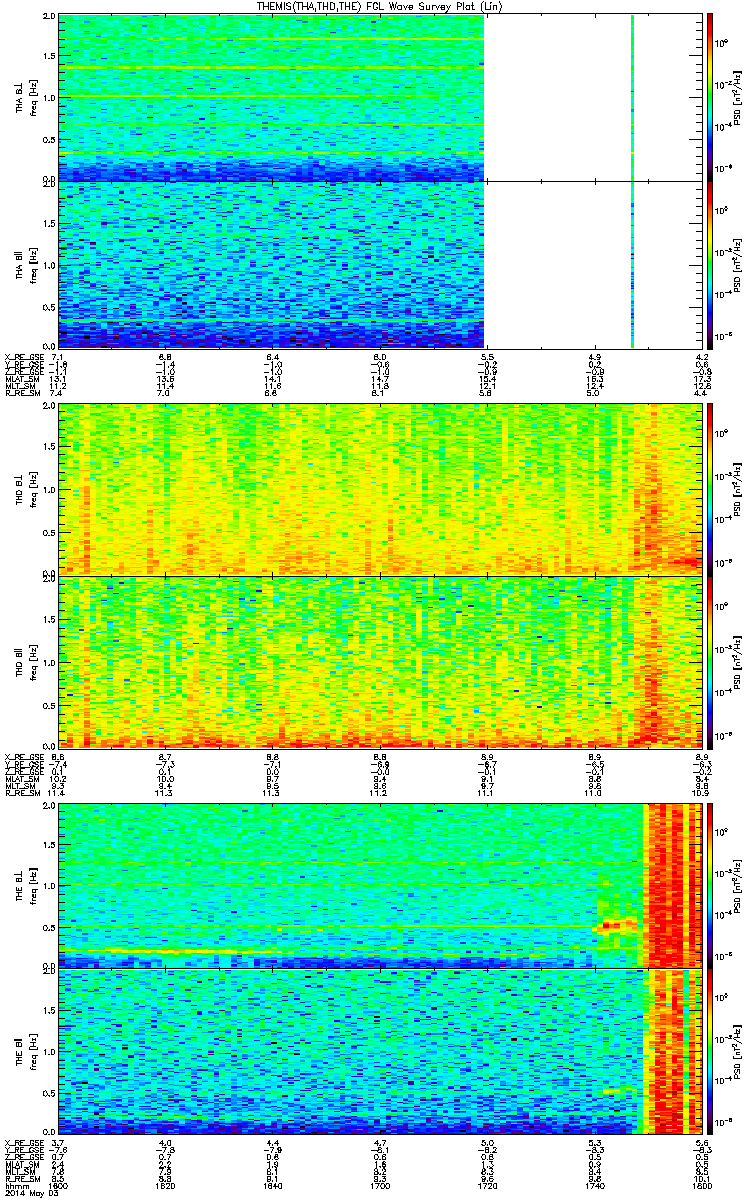Click the 1600 time label on bottom axis

[59, 1185]
